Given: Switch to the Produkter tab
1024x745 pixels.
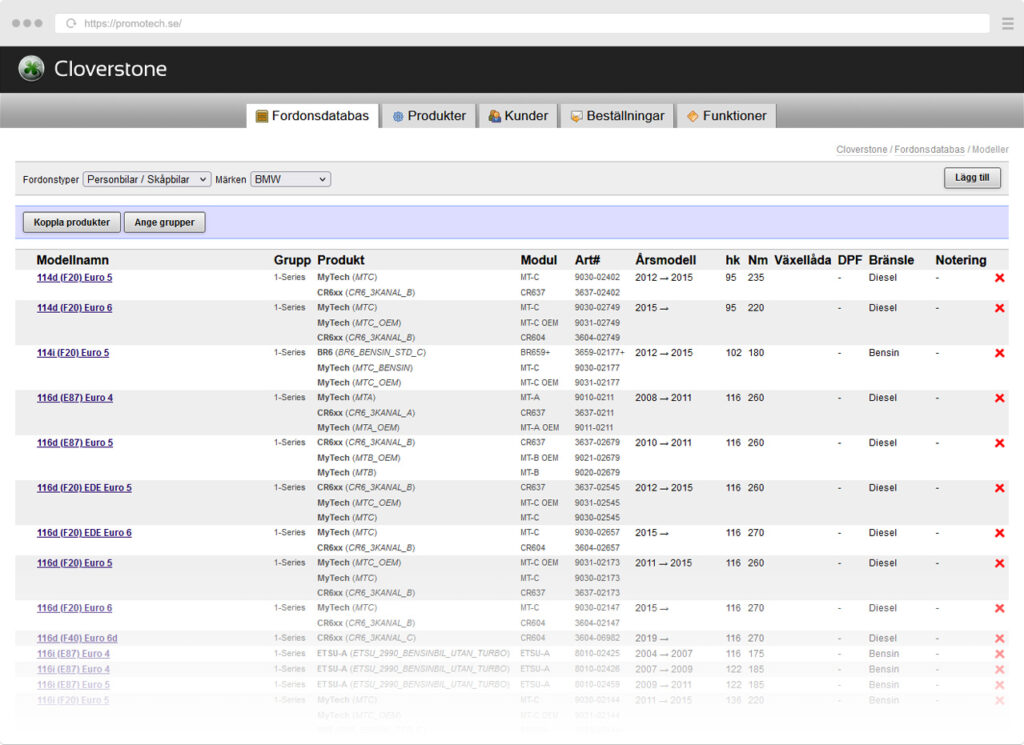Looking at the screenshot, I should pos(429,116).
